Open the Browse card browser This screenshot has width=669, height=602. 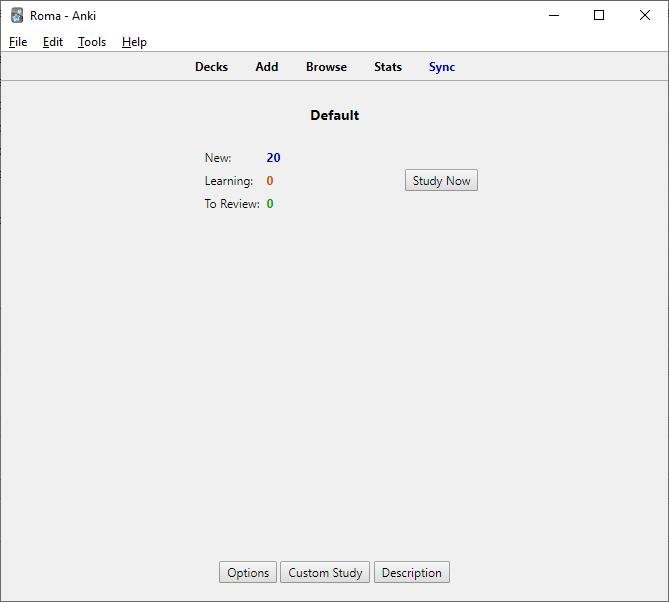(x=326, y=67)
